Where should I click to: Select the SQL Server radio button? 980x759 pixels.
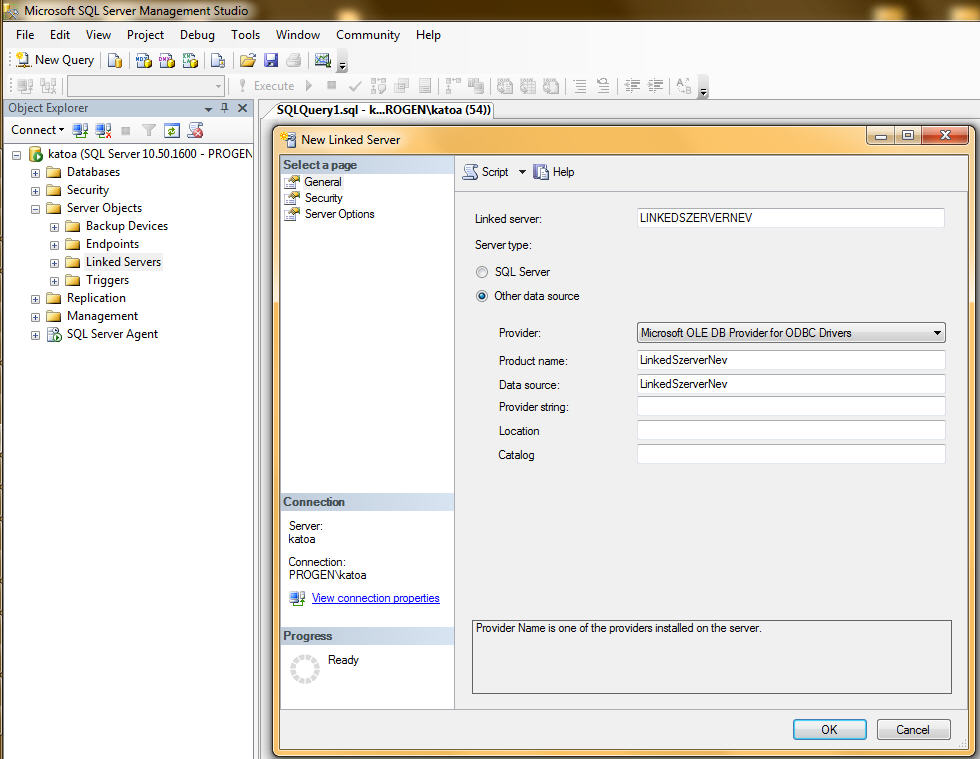coord(482,272)
